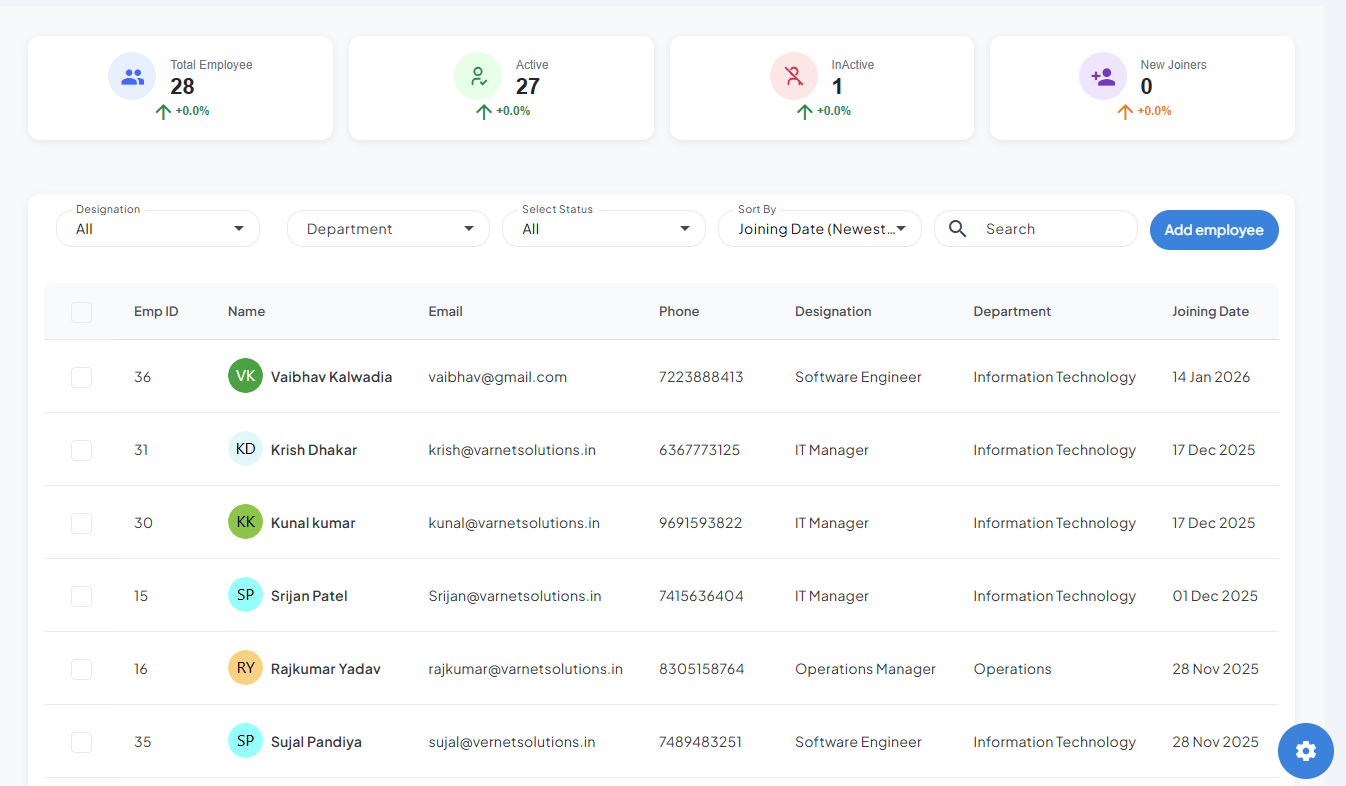This screenshot has width=1346, height=786.
Task: Toggle the select-all checkbox in table header
Action: [82, 312]
